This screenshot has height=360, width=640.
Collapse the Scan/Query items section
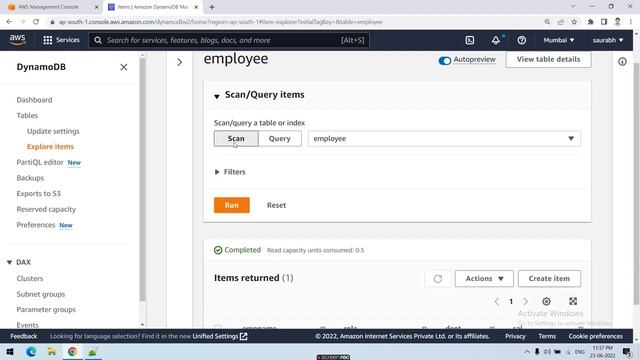(x=217, y=96)
